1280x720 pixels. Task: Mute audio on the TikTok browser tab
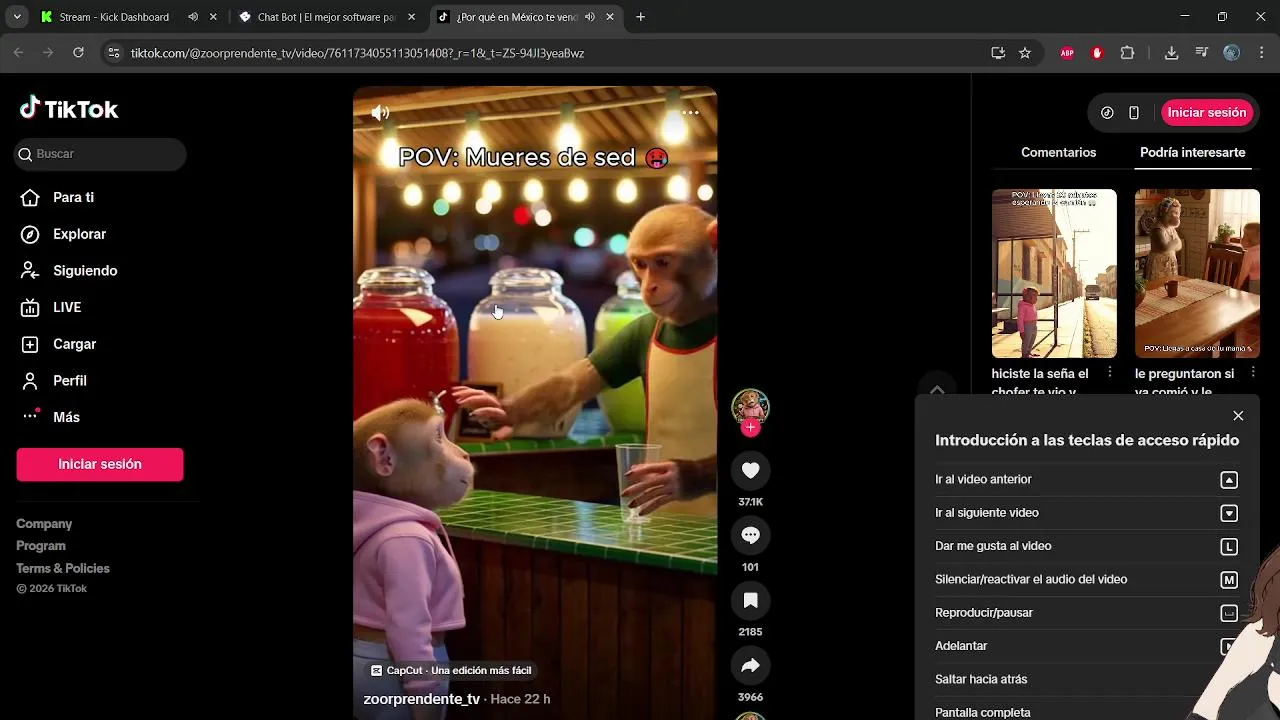590,17
